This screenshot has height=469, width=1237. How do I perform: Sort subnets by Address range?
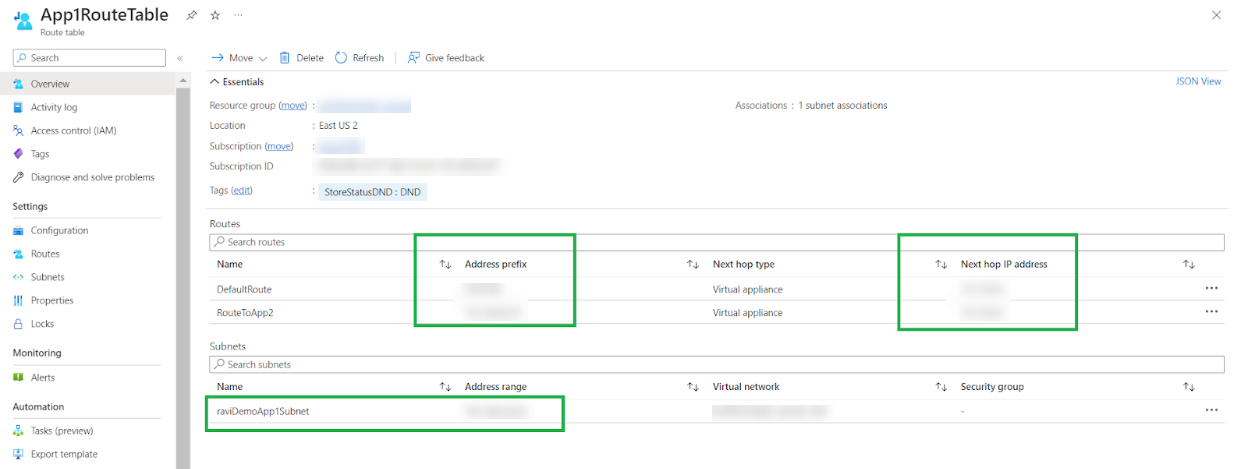[692, 387]
